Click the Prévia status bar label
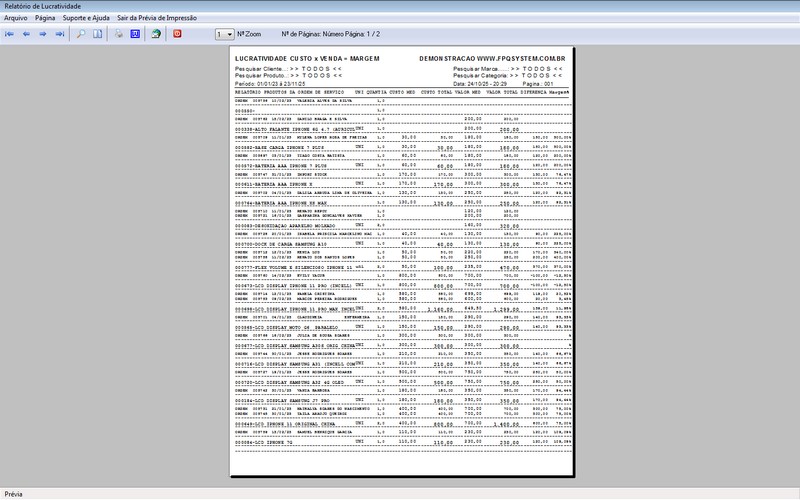This screenshot has width=800, height=500. (x=14, y=494)
